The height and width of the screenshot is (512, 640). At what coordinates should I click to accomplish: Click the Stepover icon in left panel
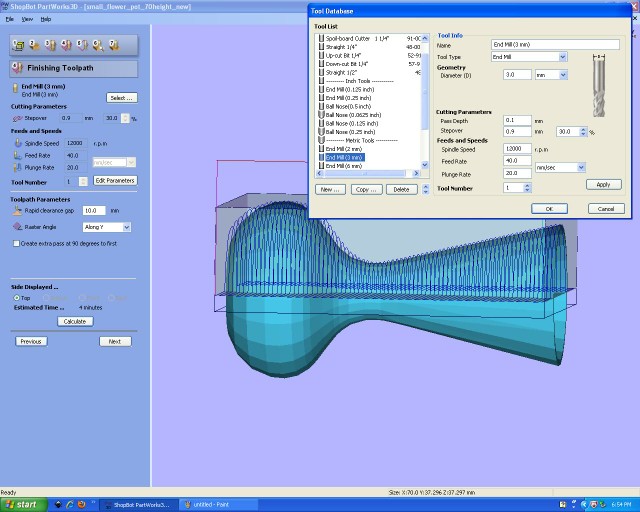17,118
